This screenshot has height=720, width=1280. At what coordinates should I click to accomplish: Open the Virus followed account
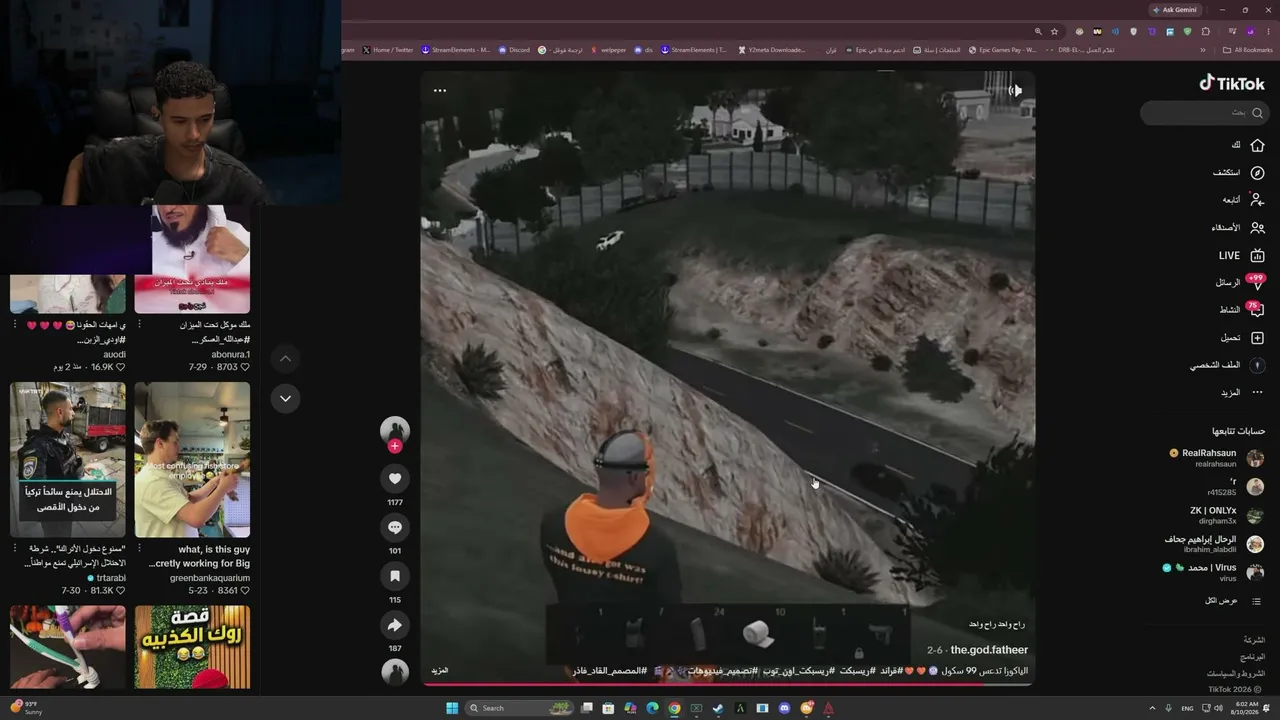coord(1214,572)
